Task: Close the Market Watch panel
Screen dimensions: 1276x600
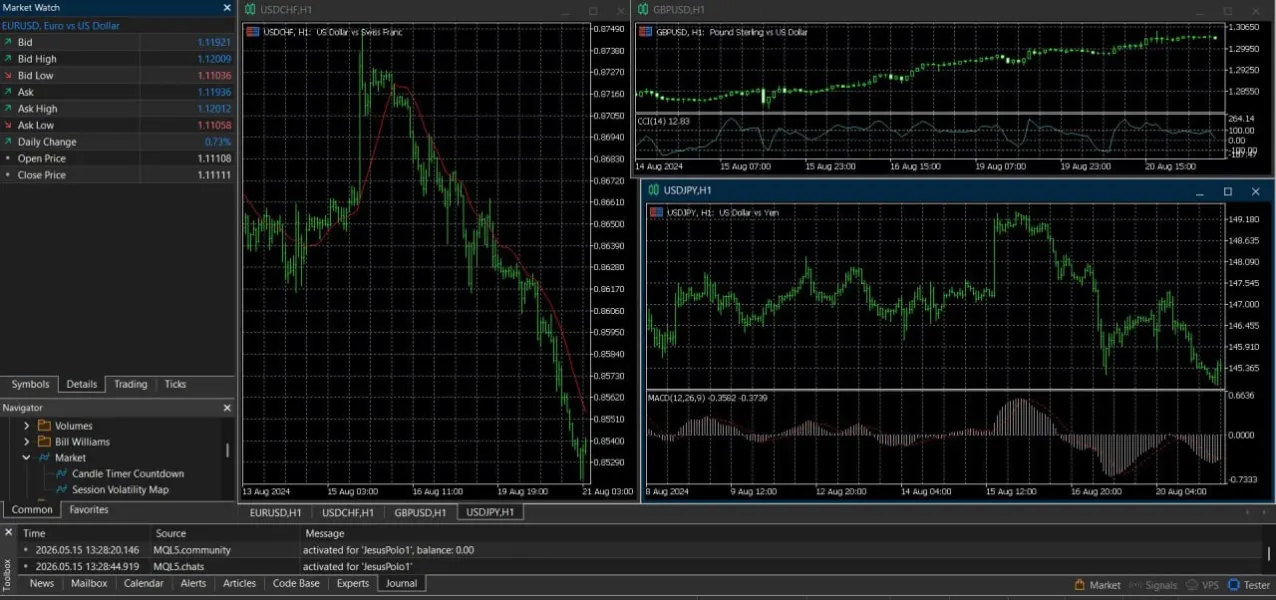Action: tap(227, 7)
